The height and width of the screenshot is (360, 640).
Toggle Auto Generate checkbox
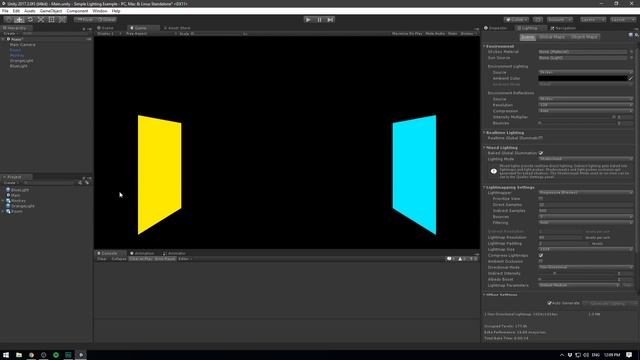click(x=549, y=303)
